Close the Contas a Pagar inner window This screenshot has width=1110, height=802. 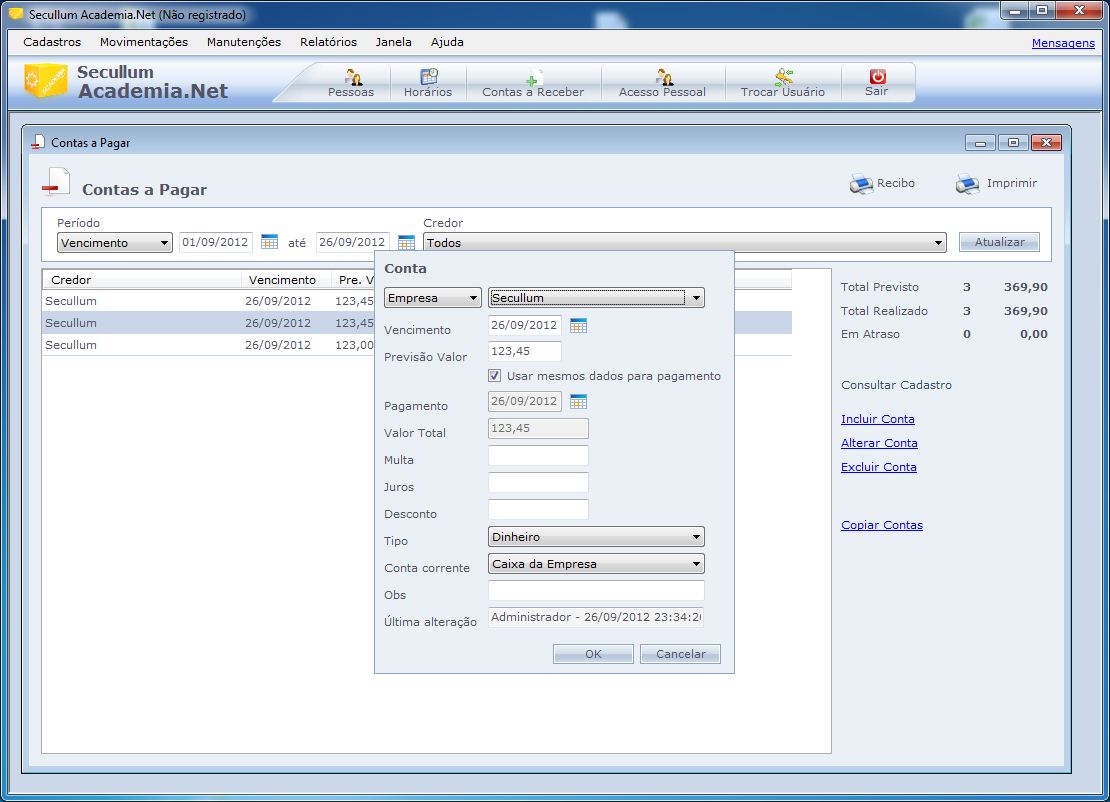[1046, 143]
